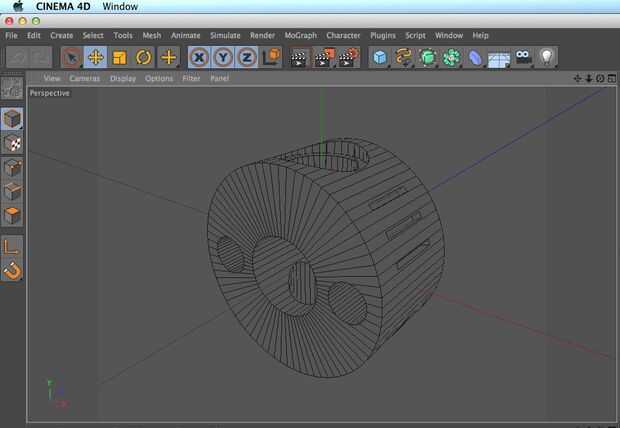The width and height of the screenshot is (620, 428).
Task: Open the Create menu
Action: (62, 36)
